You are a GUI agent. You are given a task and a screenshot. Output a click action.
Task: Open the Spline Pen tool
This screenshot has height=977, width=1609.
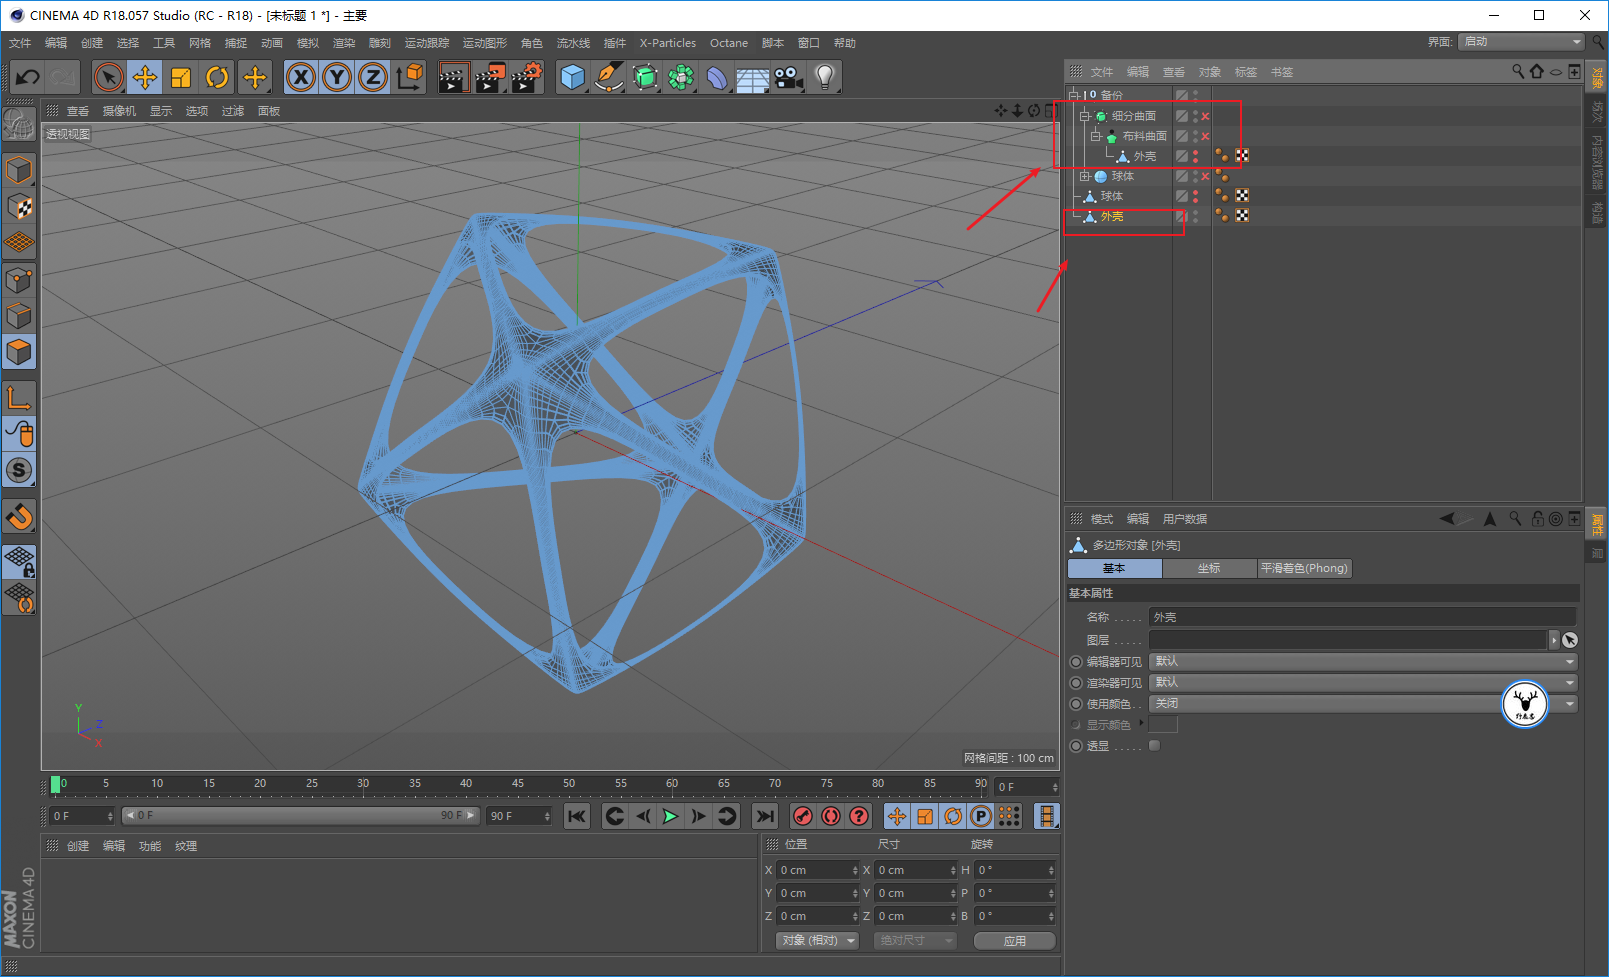(x=608, y=77)
